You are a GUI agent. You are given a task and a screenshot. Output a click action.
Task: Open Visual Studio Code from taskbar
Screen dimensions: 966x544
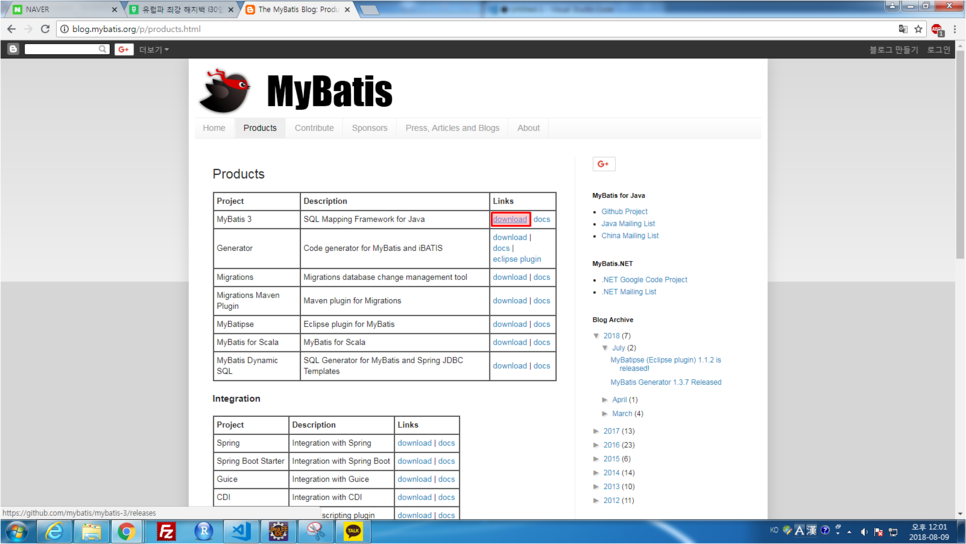coord(241,531)
